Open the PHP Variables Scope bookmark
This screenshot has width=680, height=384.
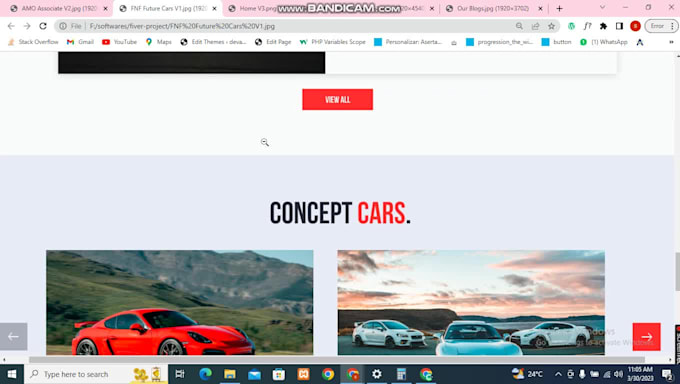coord(333,42)
